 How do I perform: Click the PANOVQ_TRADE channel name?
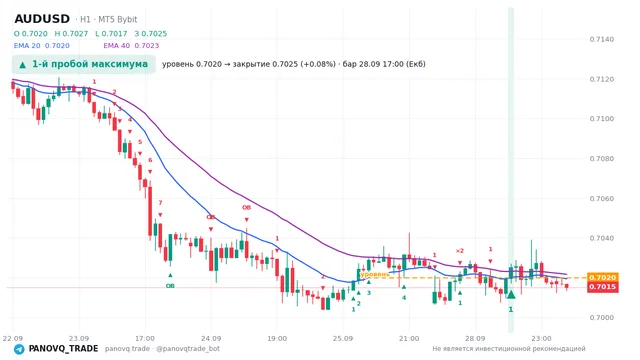click(x=63, y=349)
